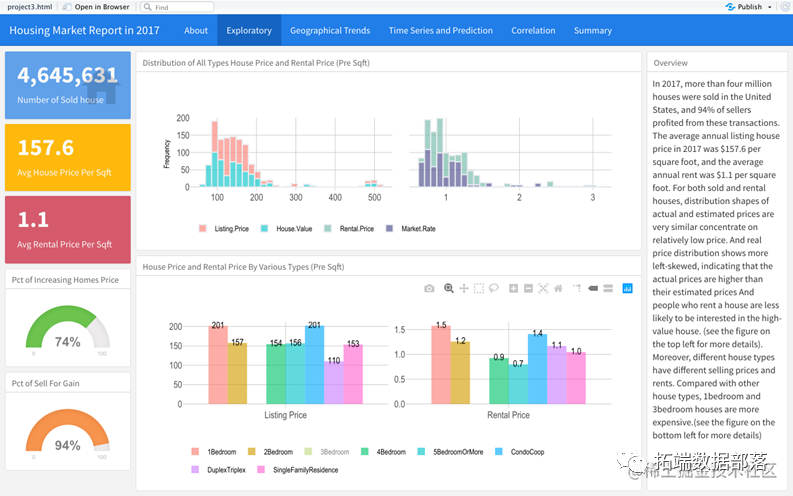Click the Market.Rate color swatch

tap(389, 229)
